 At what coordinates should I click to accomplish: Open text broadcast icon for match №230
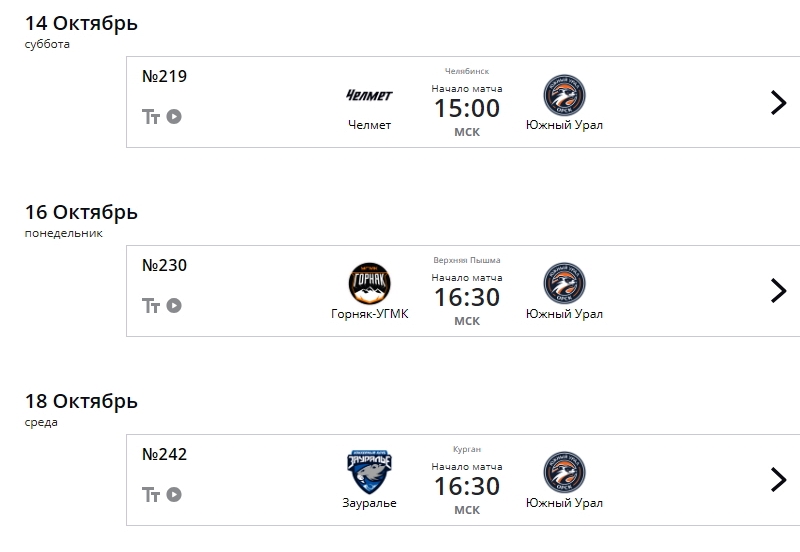point(152,306)
